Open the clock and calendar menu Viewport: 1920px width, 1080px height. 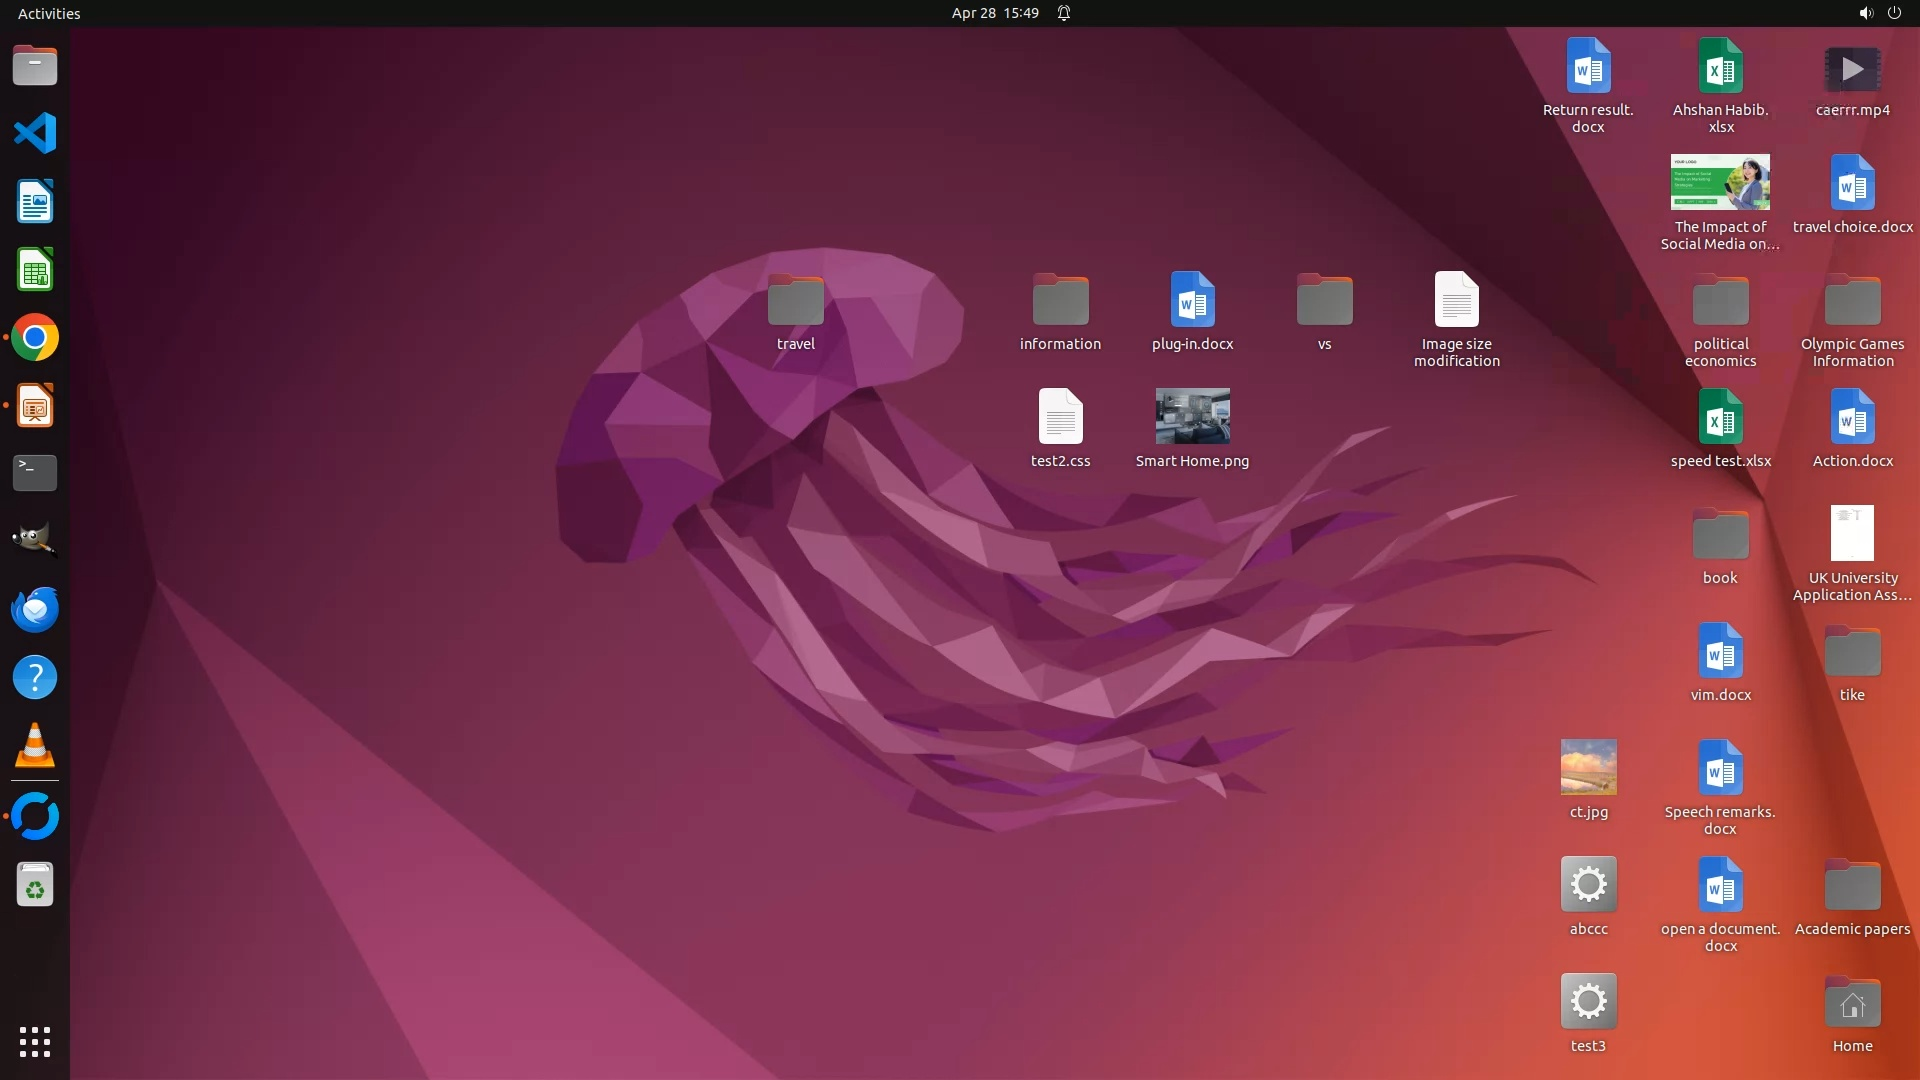[x=994, y=13]
